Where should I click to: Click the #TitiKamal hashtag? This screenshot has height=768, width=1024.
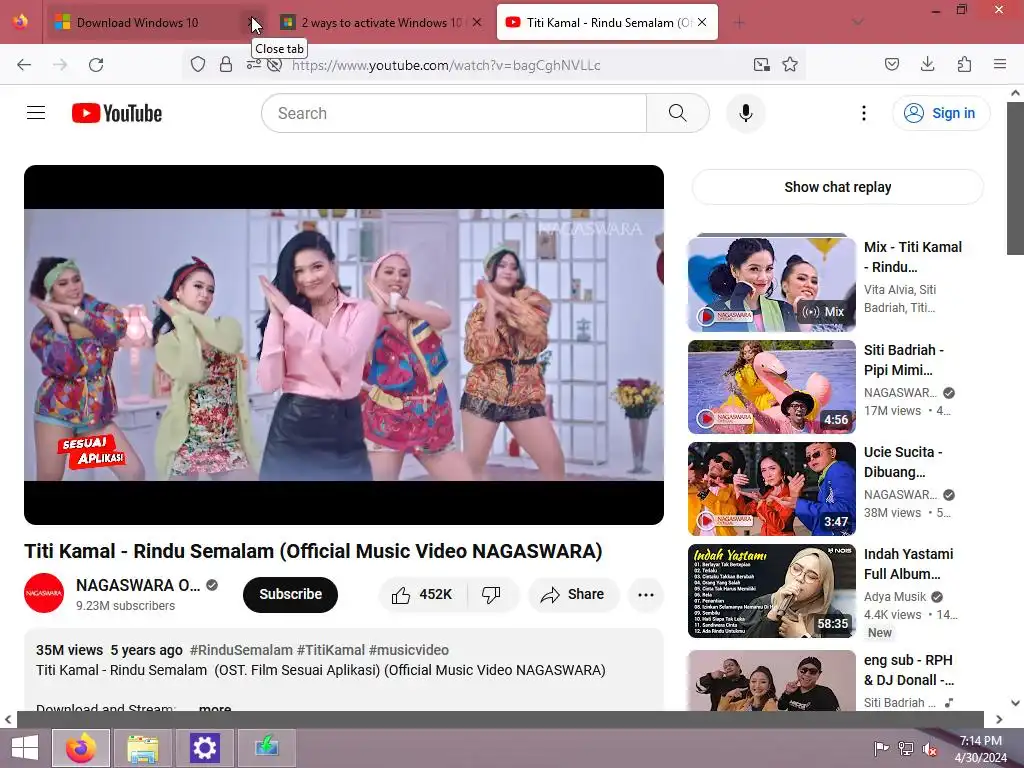click(330, 650)
